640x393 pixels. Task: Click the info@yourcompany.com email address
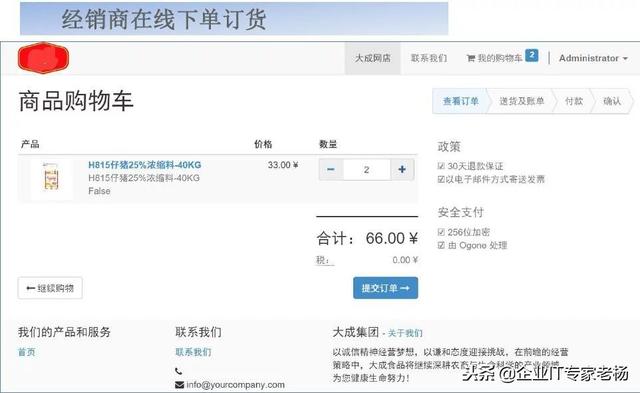pos(236,385)
